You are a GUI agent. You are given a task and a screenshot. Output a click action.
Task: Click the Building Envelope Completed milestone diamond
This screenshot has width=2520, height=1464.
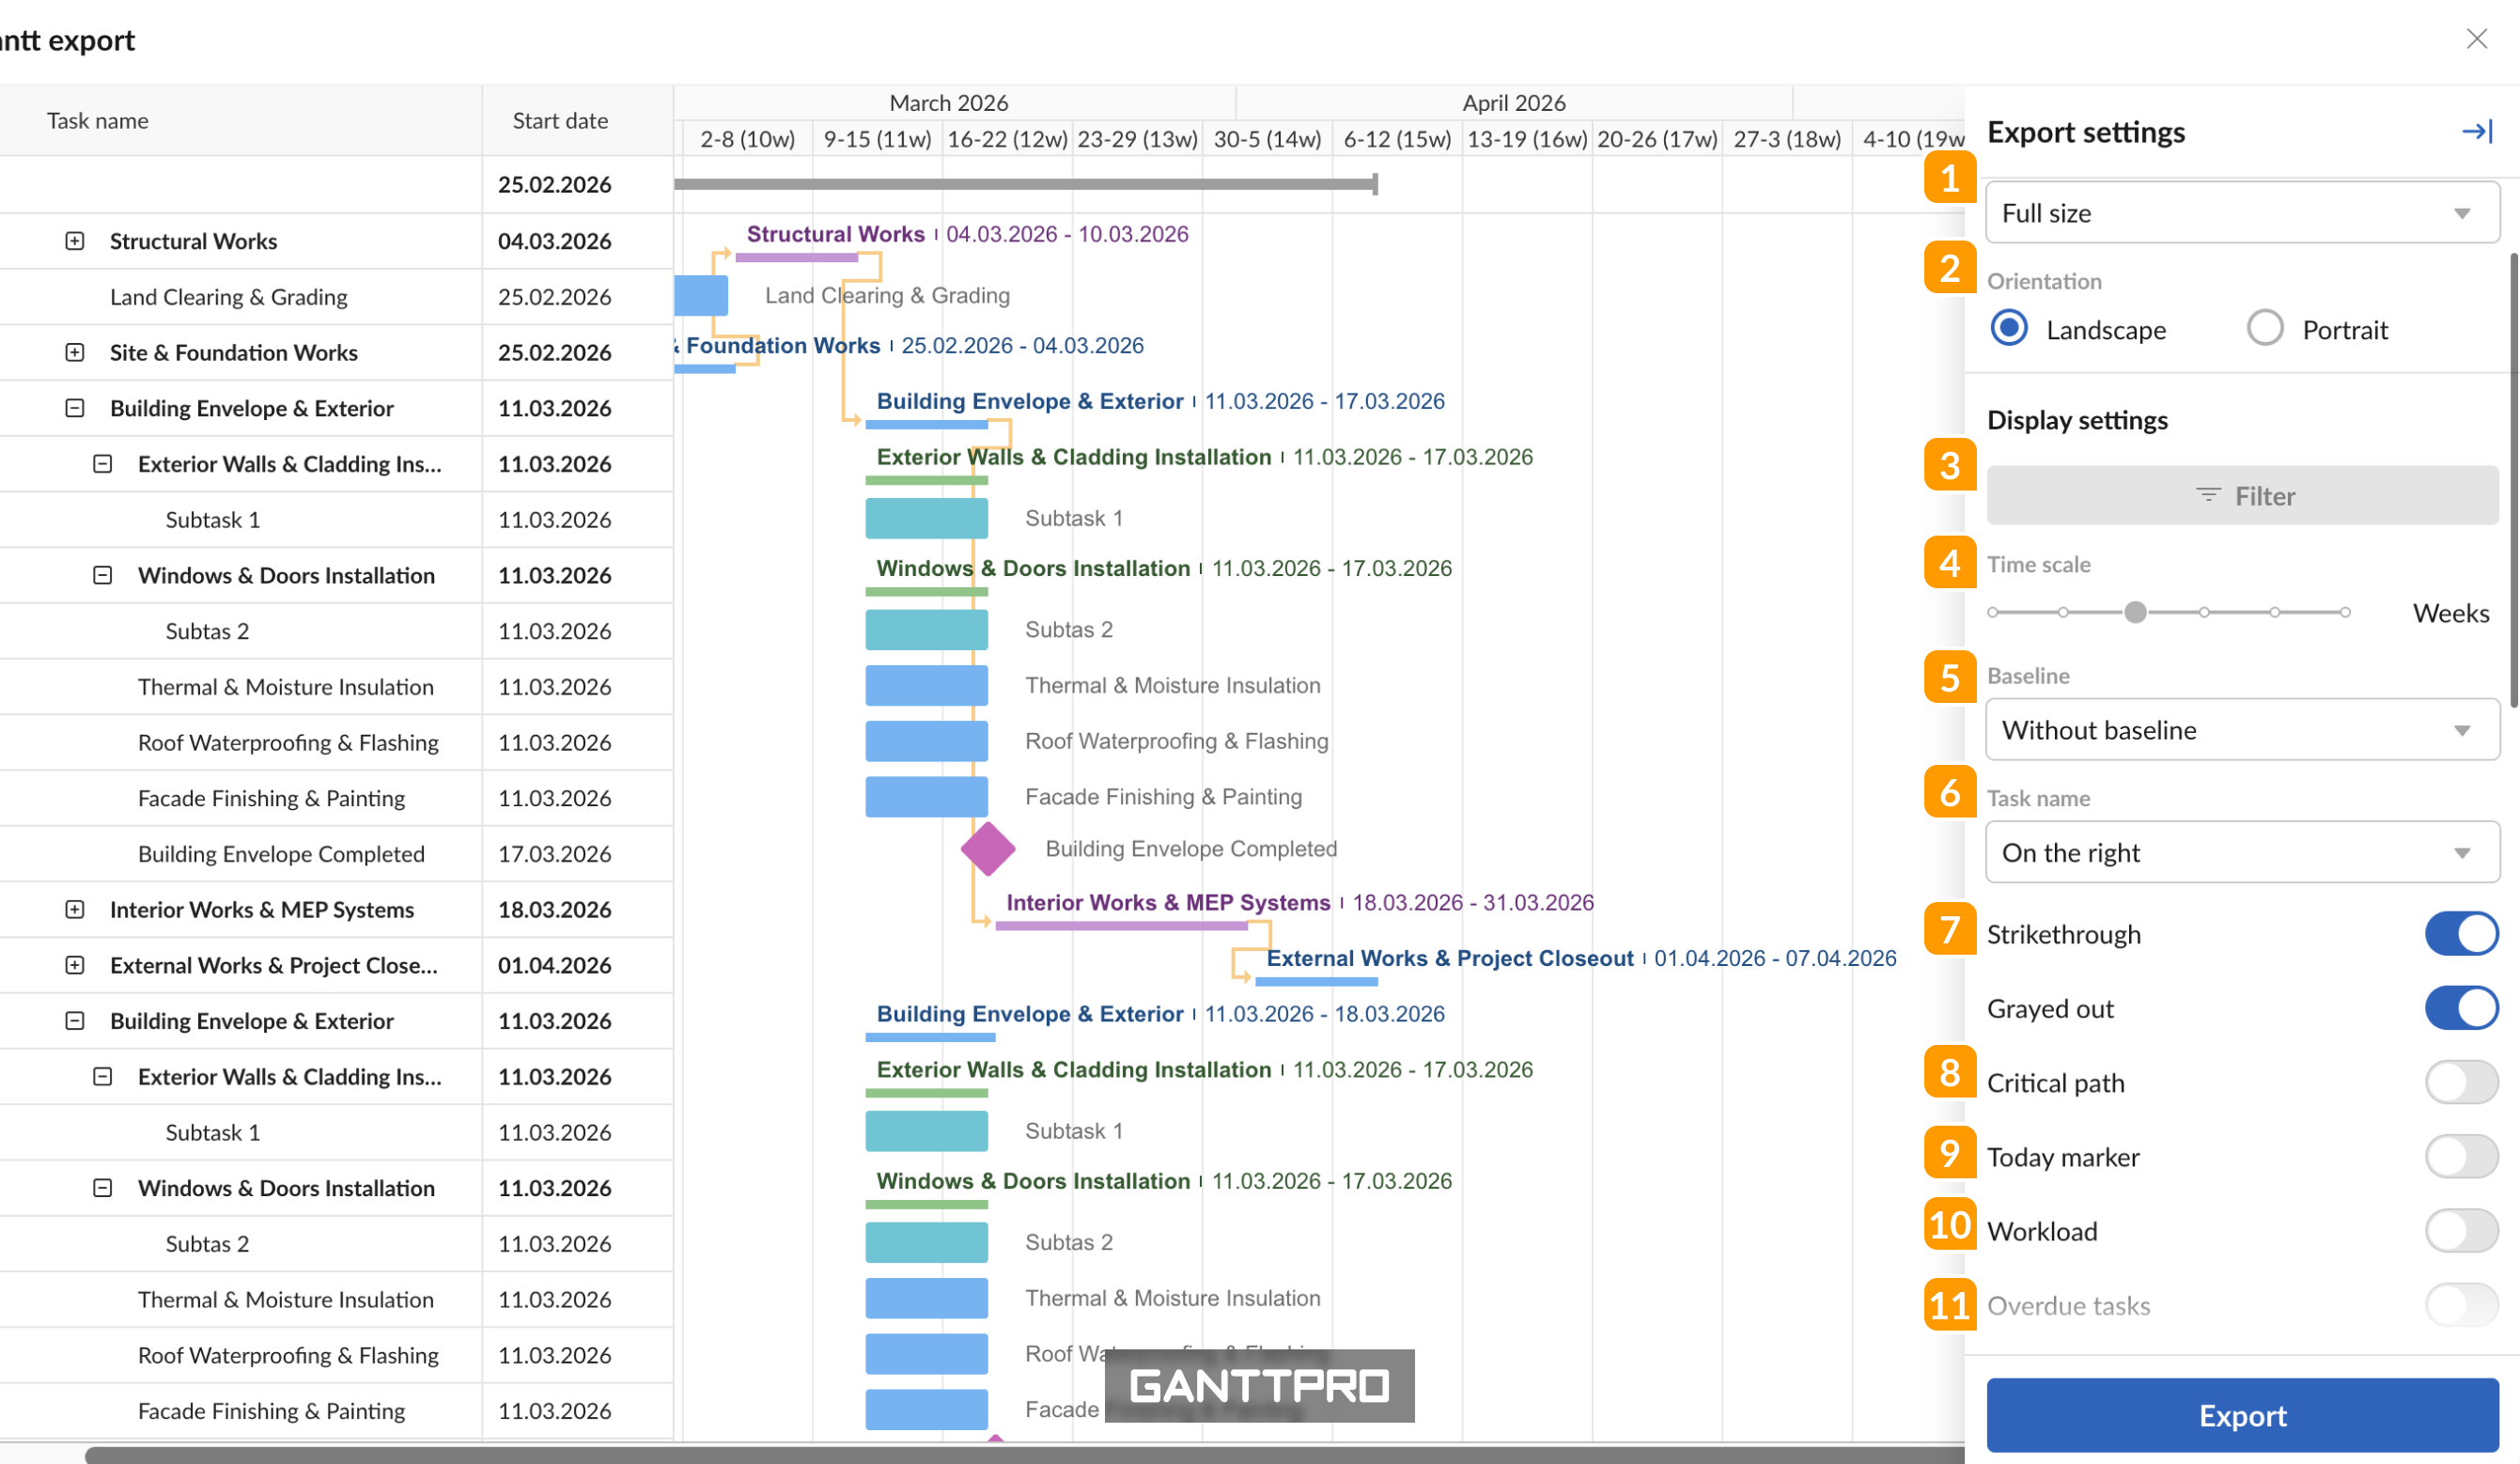pyautogui.click(x=988, y=849)
